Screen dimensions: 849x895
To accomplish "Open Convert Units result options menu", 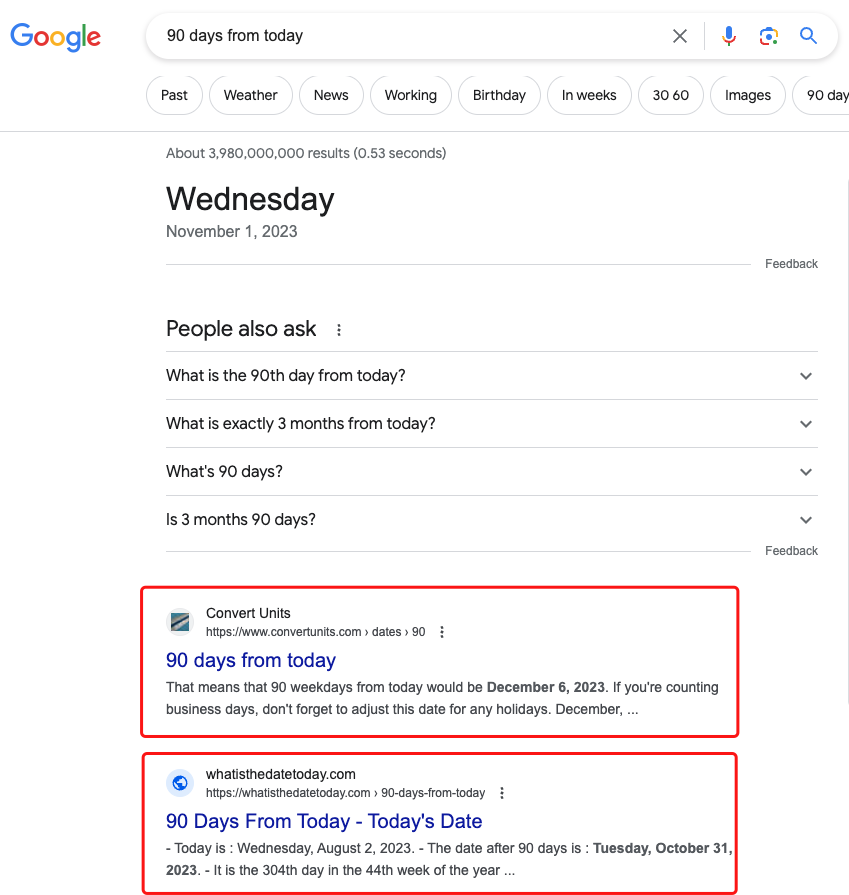I will pyautogui.click(x=442, y=632).
